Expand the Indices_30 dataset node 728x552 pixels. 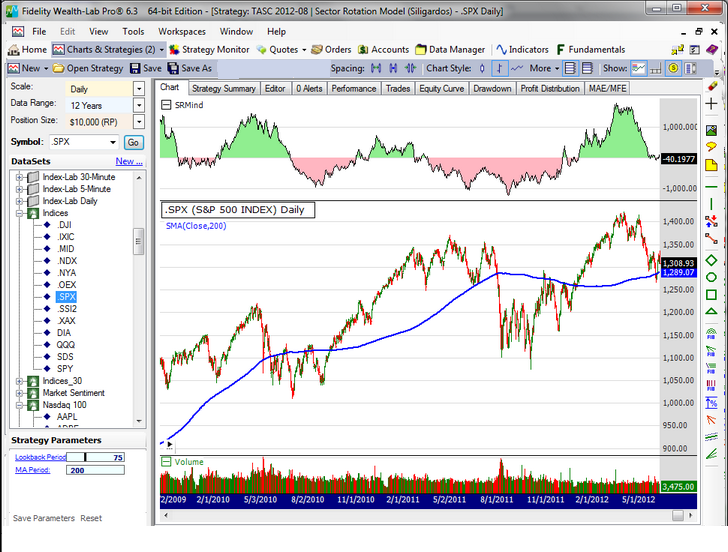[x=19, y=381]
